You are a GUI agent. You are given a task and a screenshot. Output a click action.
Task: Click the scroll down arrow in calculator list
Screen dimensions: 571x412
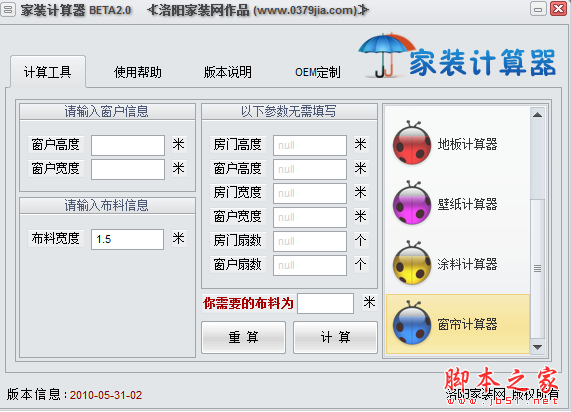(x=537, y=347)
